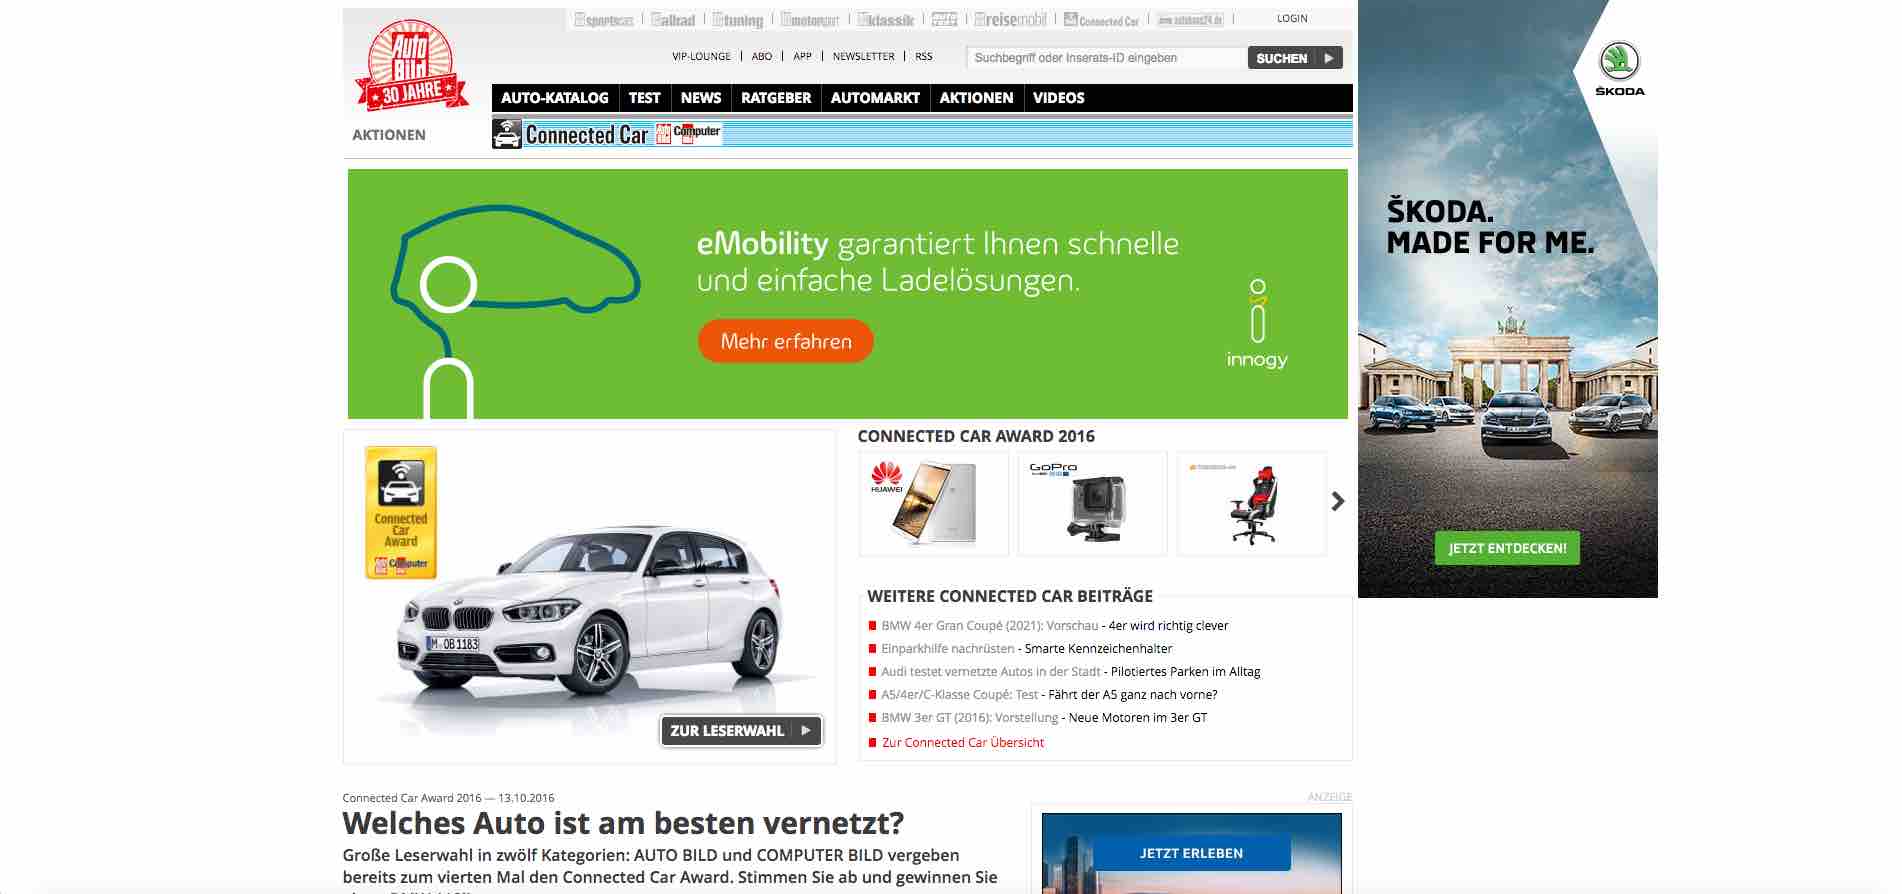Open the AUTO-KATALOG menu
This screenshot has width=1902, height=894.
(555, 98)
